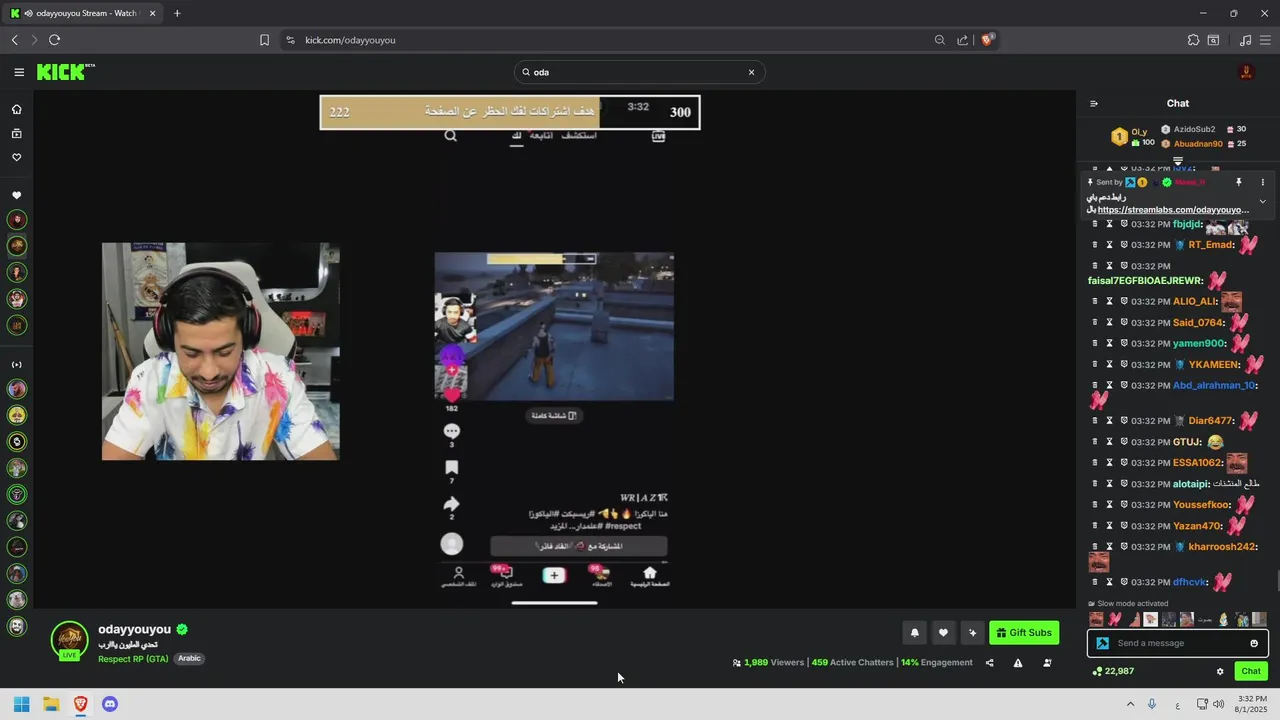
Task: Timeout user Yazan470
Action: (1109, 525)
